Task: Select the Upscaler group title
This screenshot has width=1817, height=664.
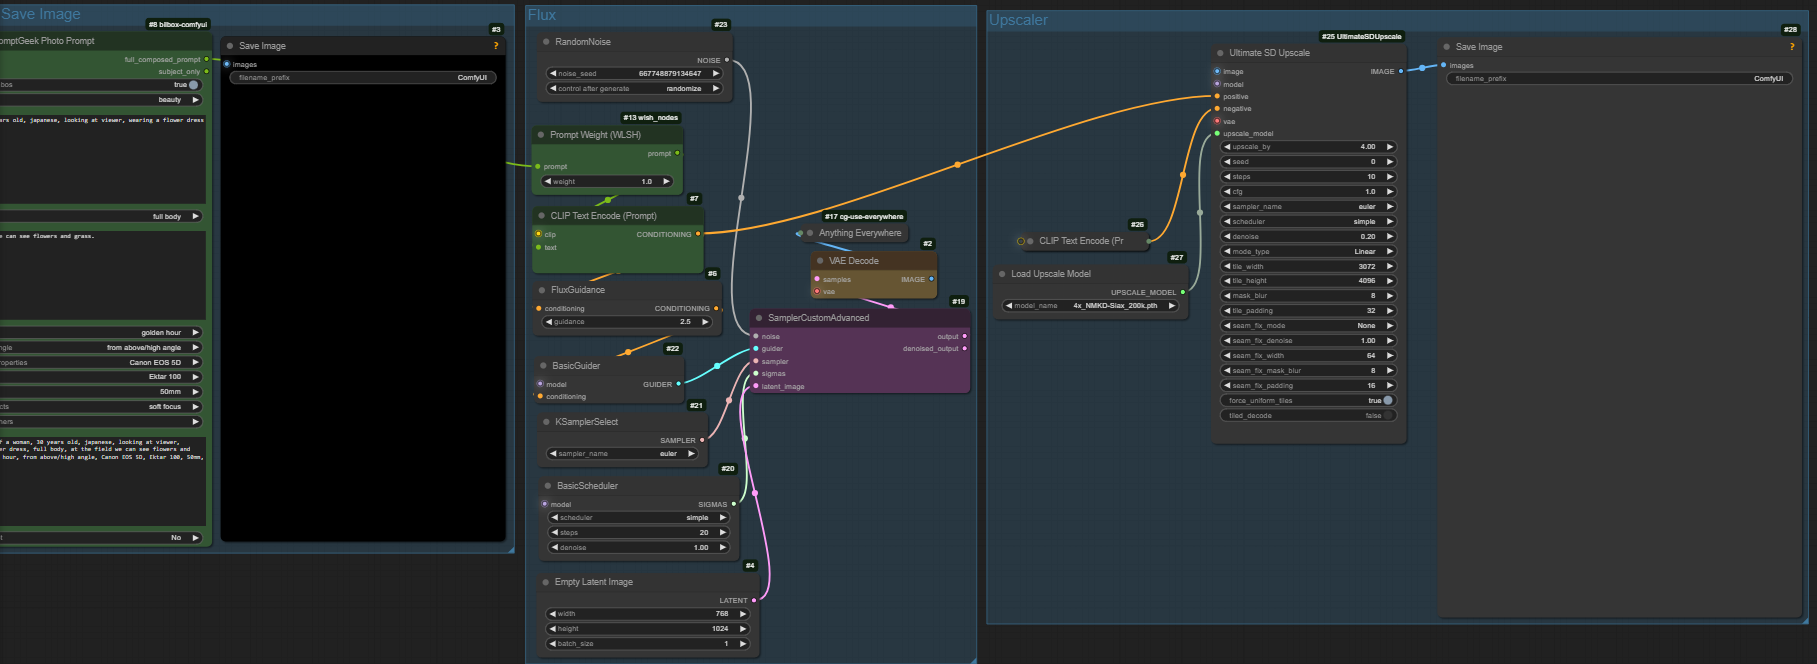Action: 1018,20
